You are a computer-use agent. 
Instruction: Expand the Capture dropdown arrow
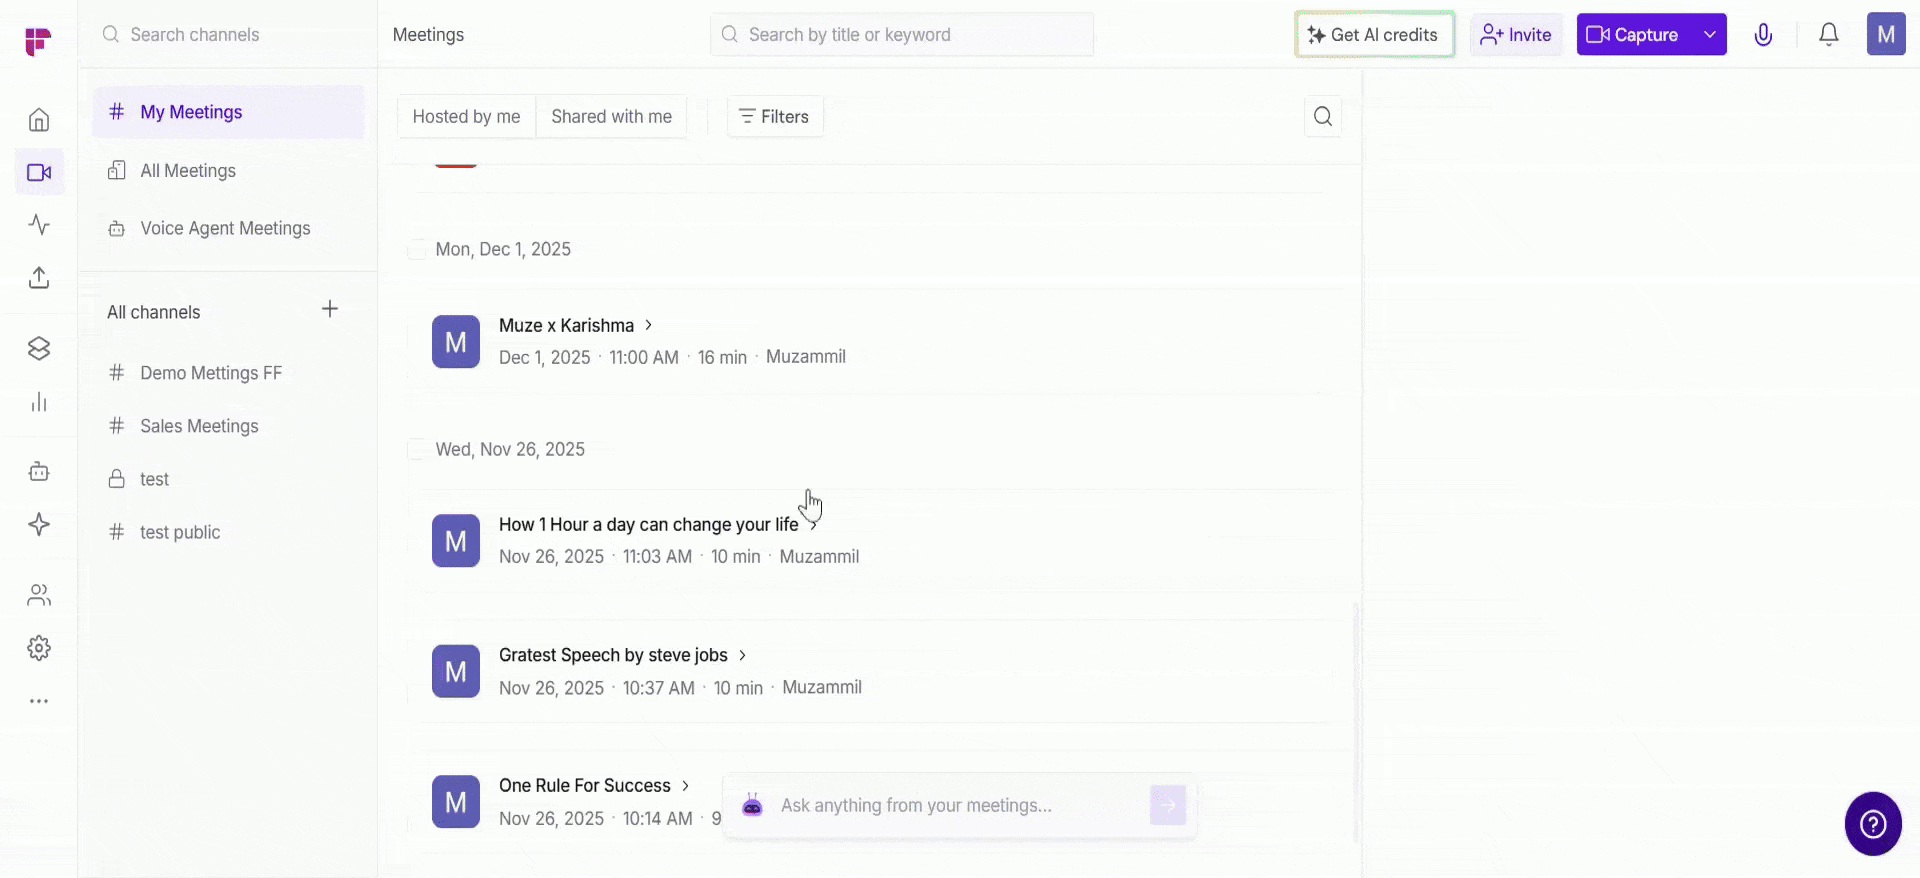pyautogui.click(x=1710, y=35)
